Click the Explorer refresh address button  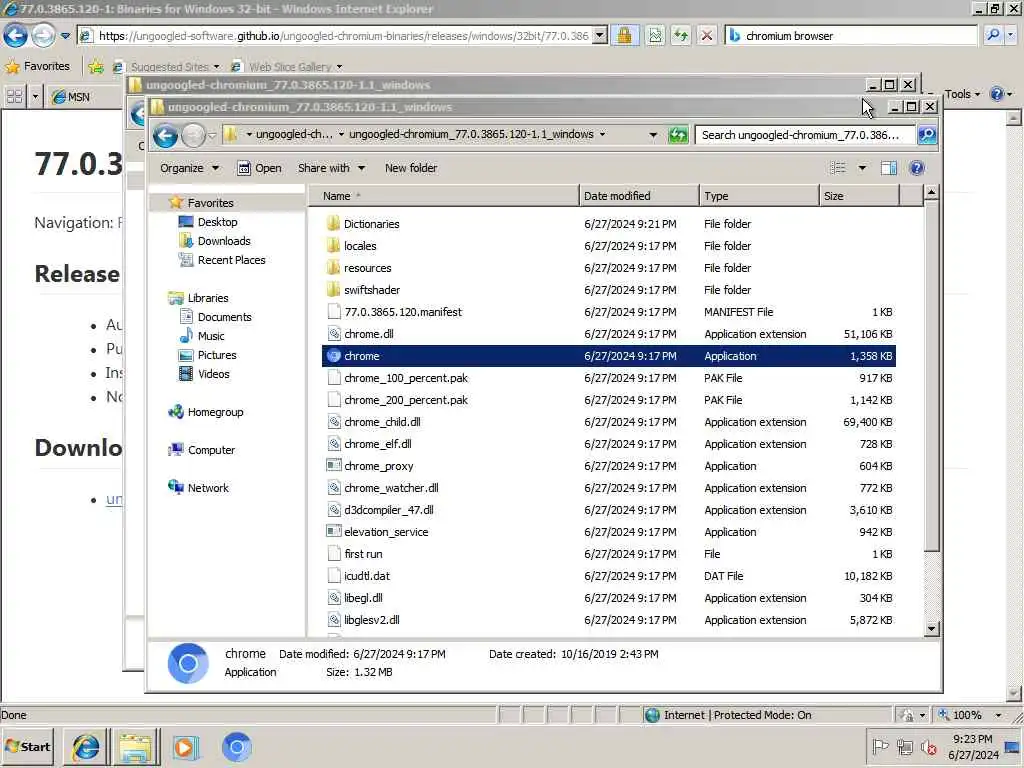[678, 135]
